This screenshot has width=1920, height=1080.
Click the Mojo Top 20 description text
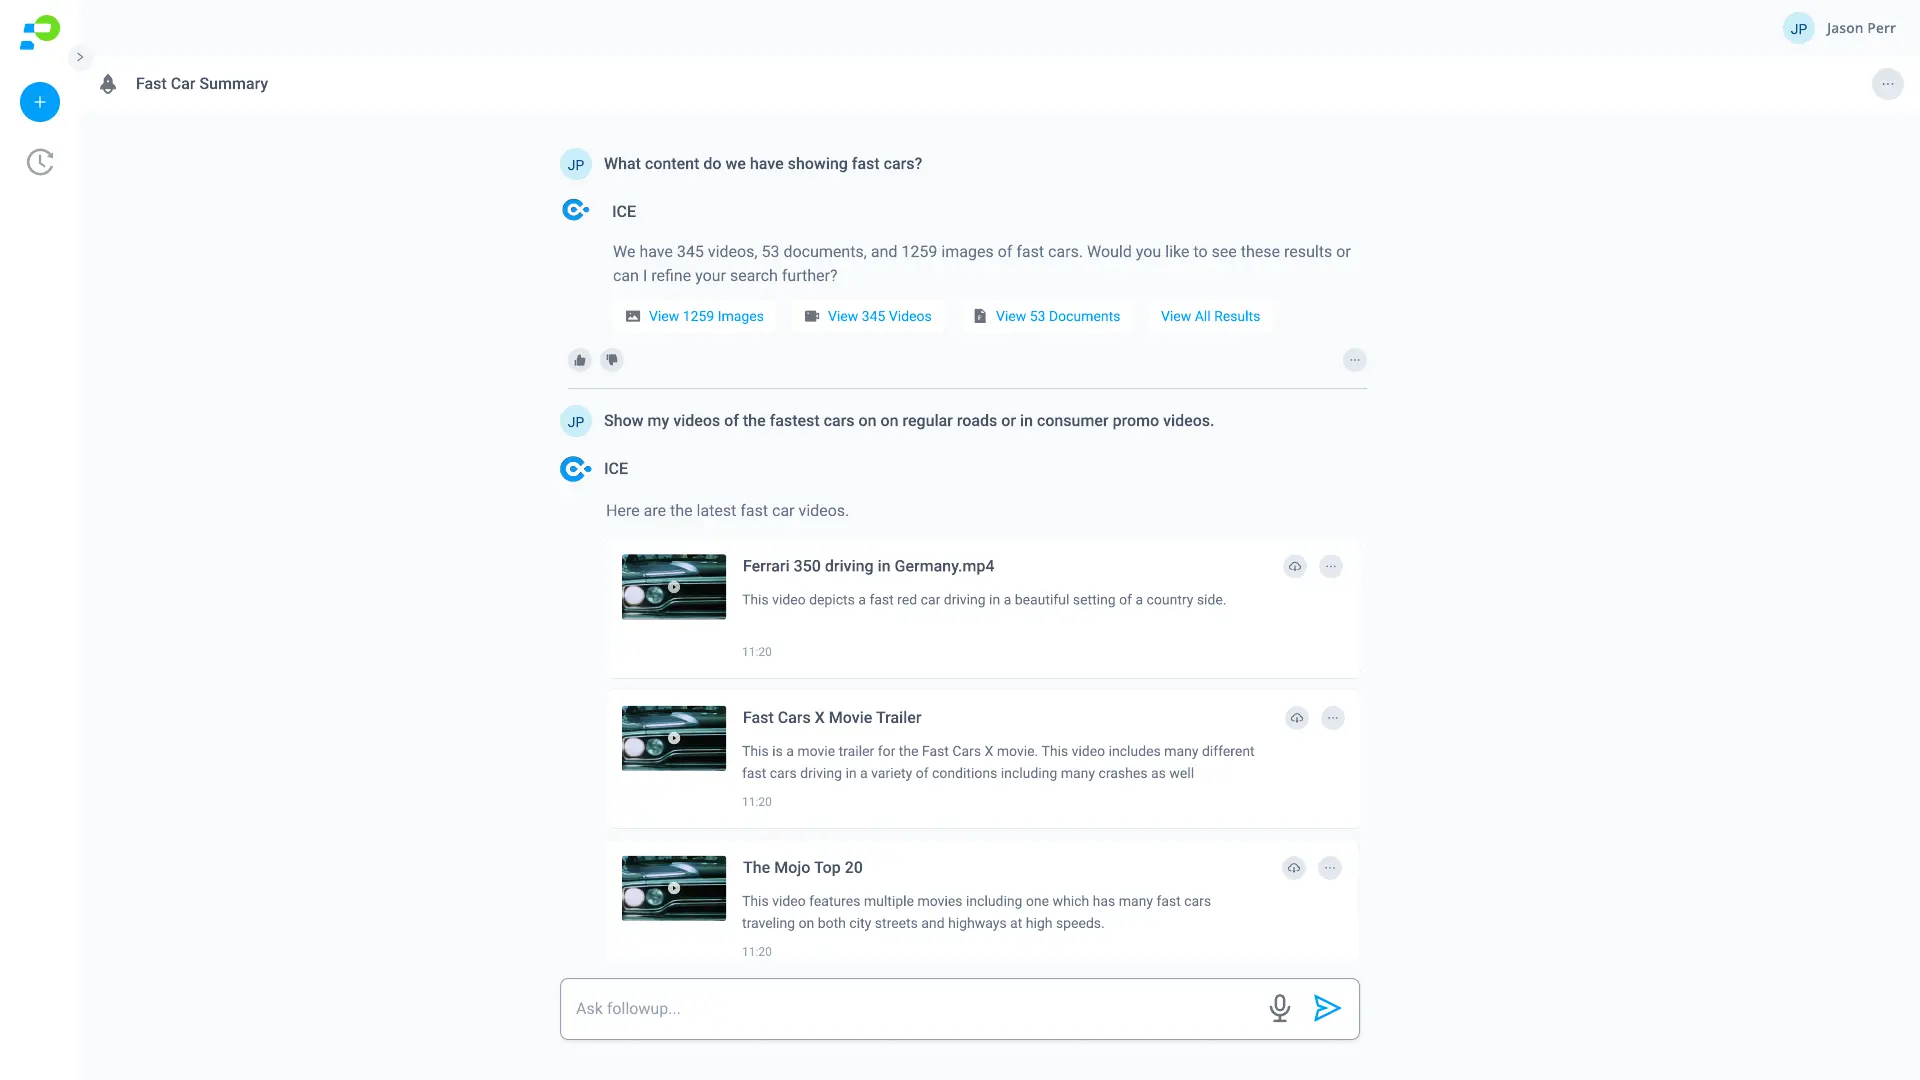tap(976, 912)
